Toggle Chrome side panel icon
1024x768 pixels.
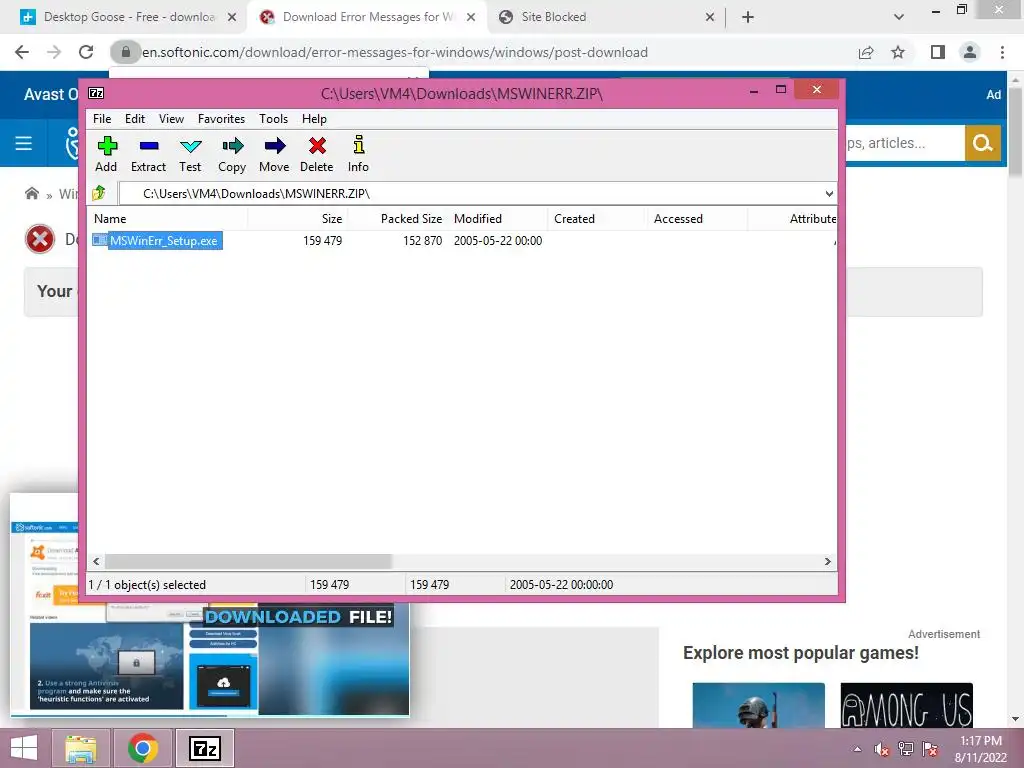point(938,52)
